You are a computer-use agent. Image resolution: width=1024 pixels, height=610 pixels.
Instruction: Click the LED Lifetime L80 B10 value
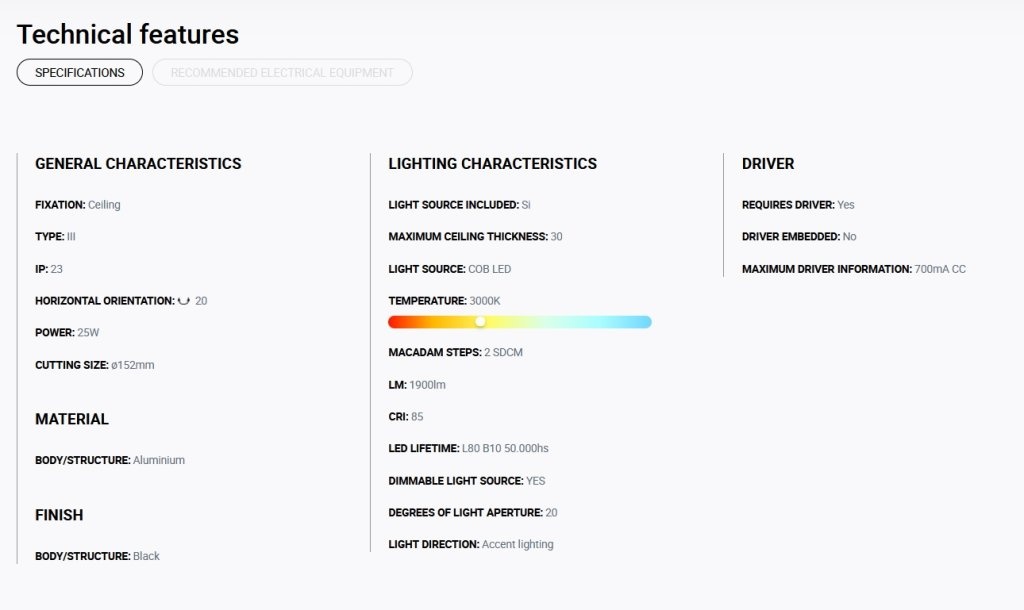505,449
